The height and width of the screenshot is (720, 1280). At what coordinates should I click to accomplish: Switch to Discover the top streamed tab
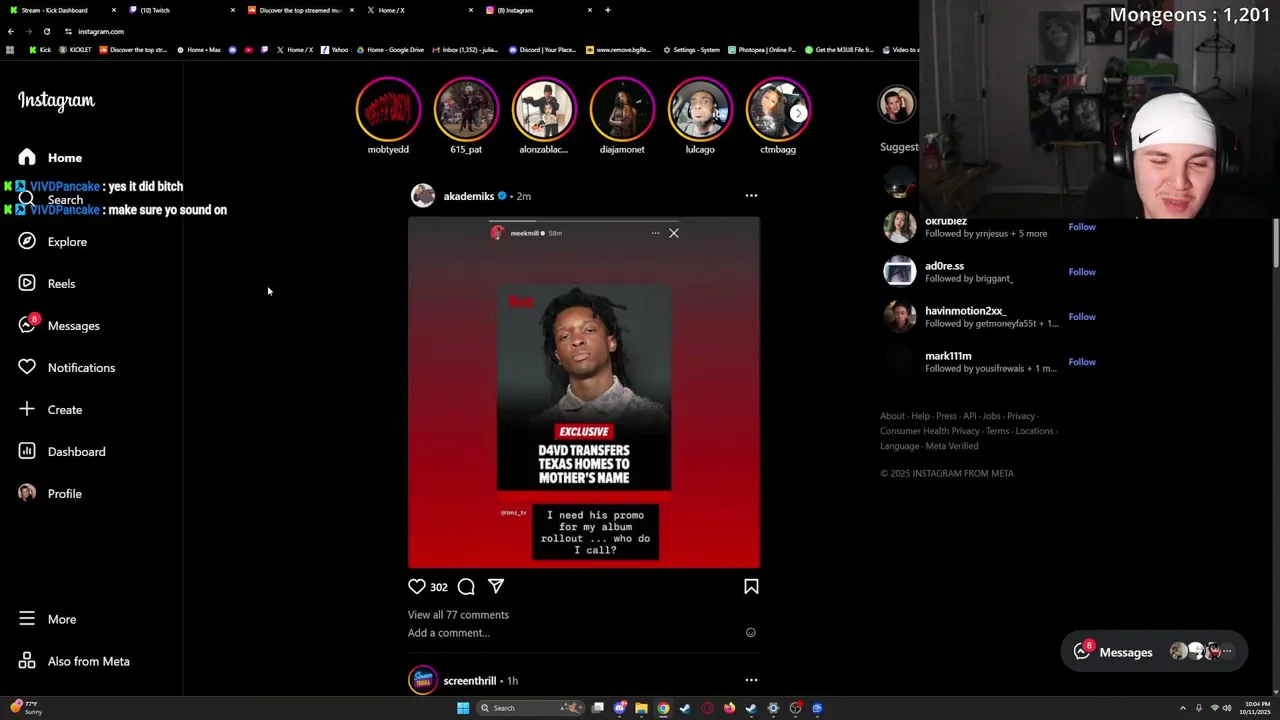pos(300,10)
